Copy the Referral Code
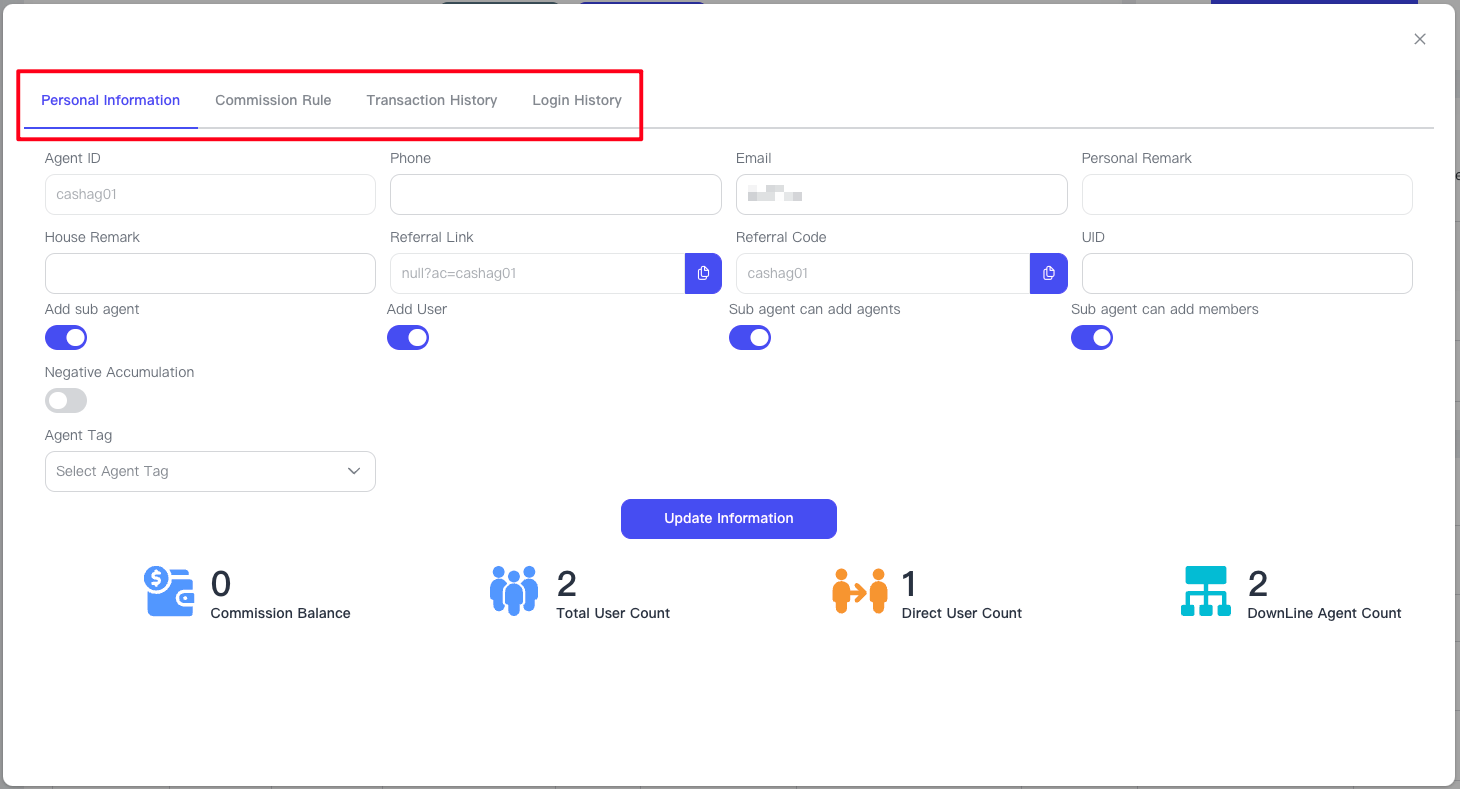 (1048, 273)
